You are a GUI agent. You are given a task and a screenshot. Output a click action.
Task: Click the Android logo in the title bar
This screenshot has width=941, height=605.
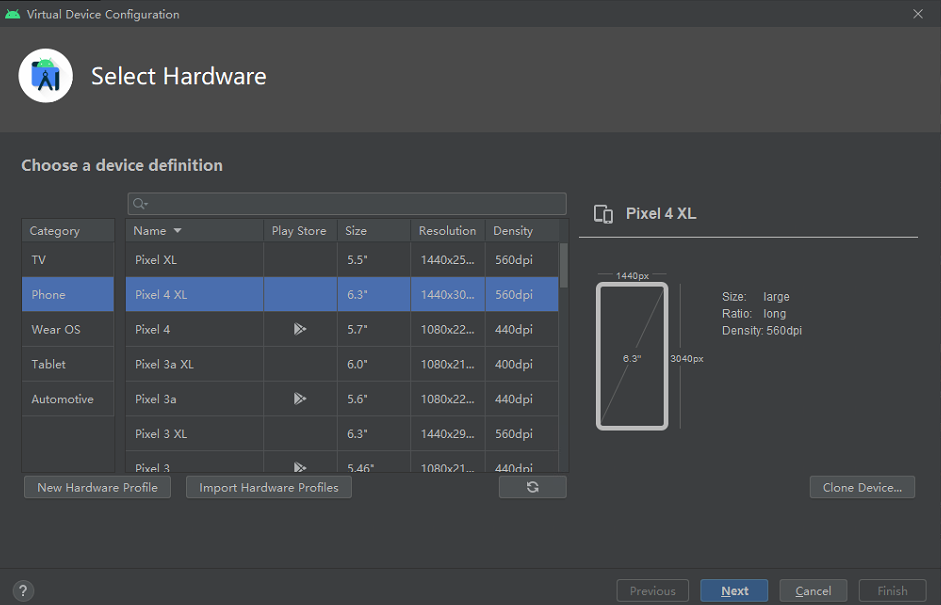click(x=12, y=14)
